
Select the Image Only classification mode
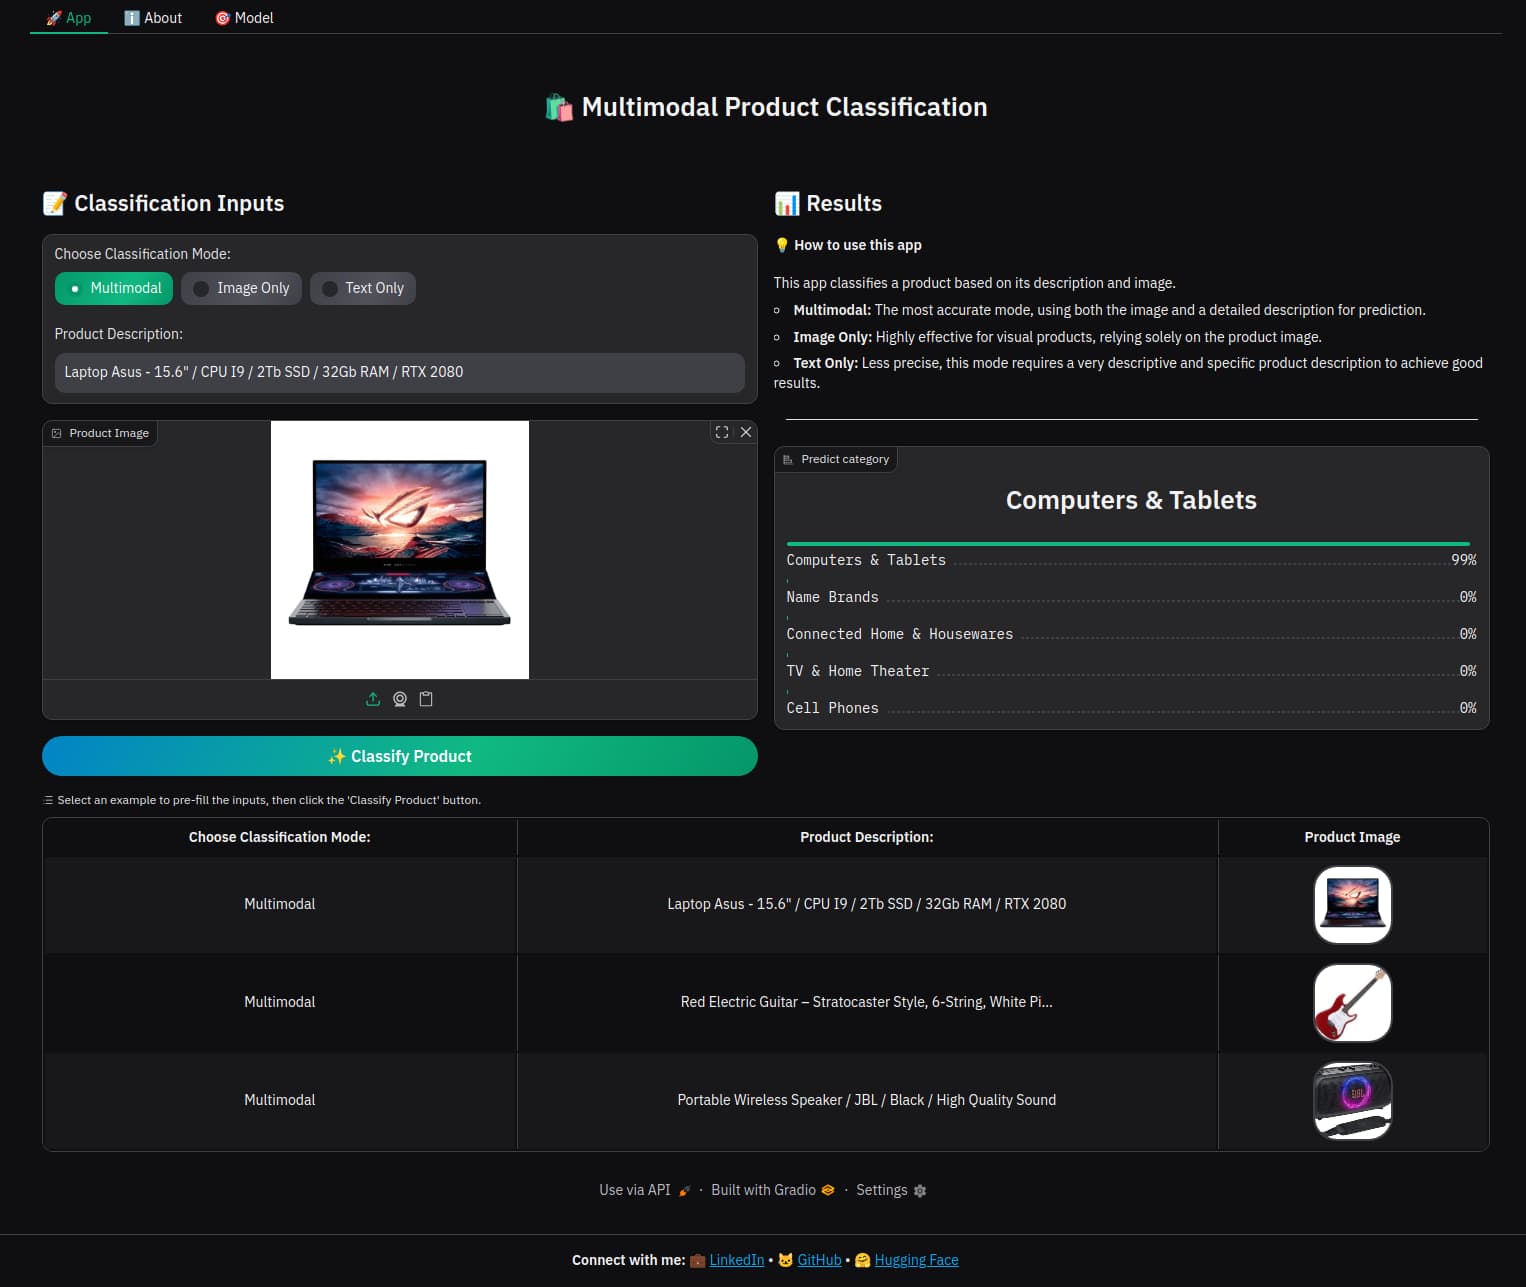[241, 288]
